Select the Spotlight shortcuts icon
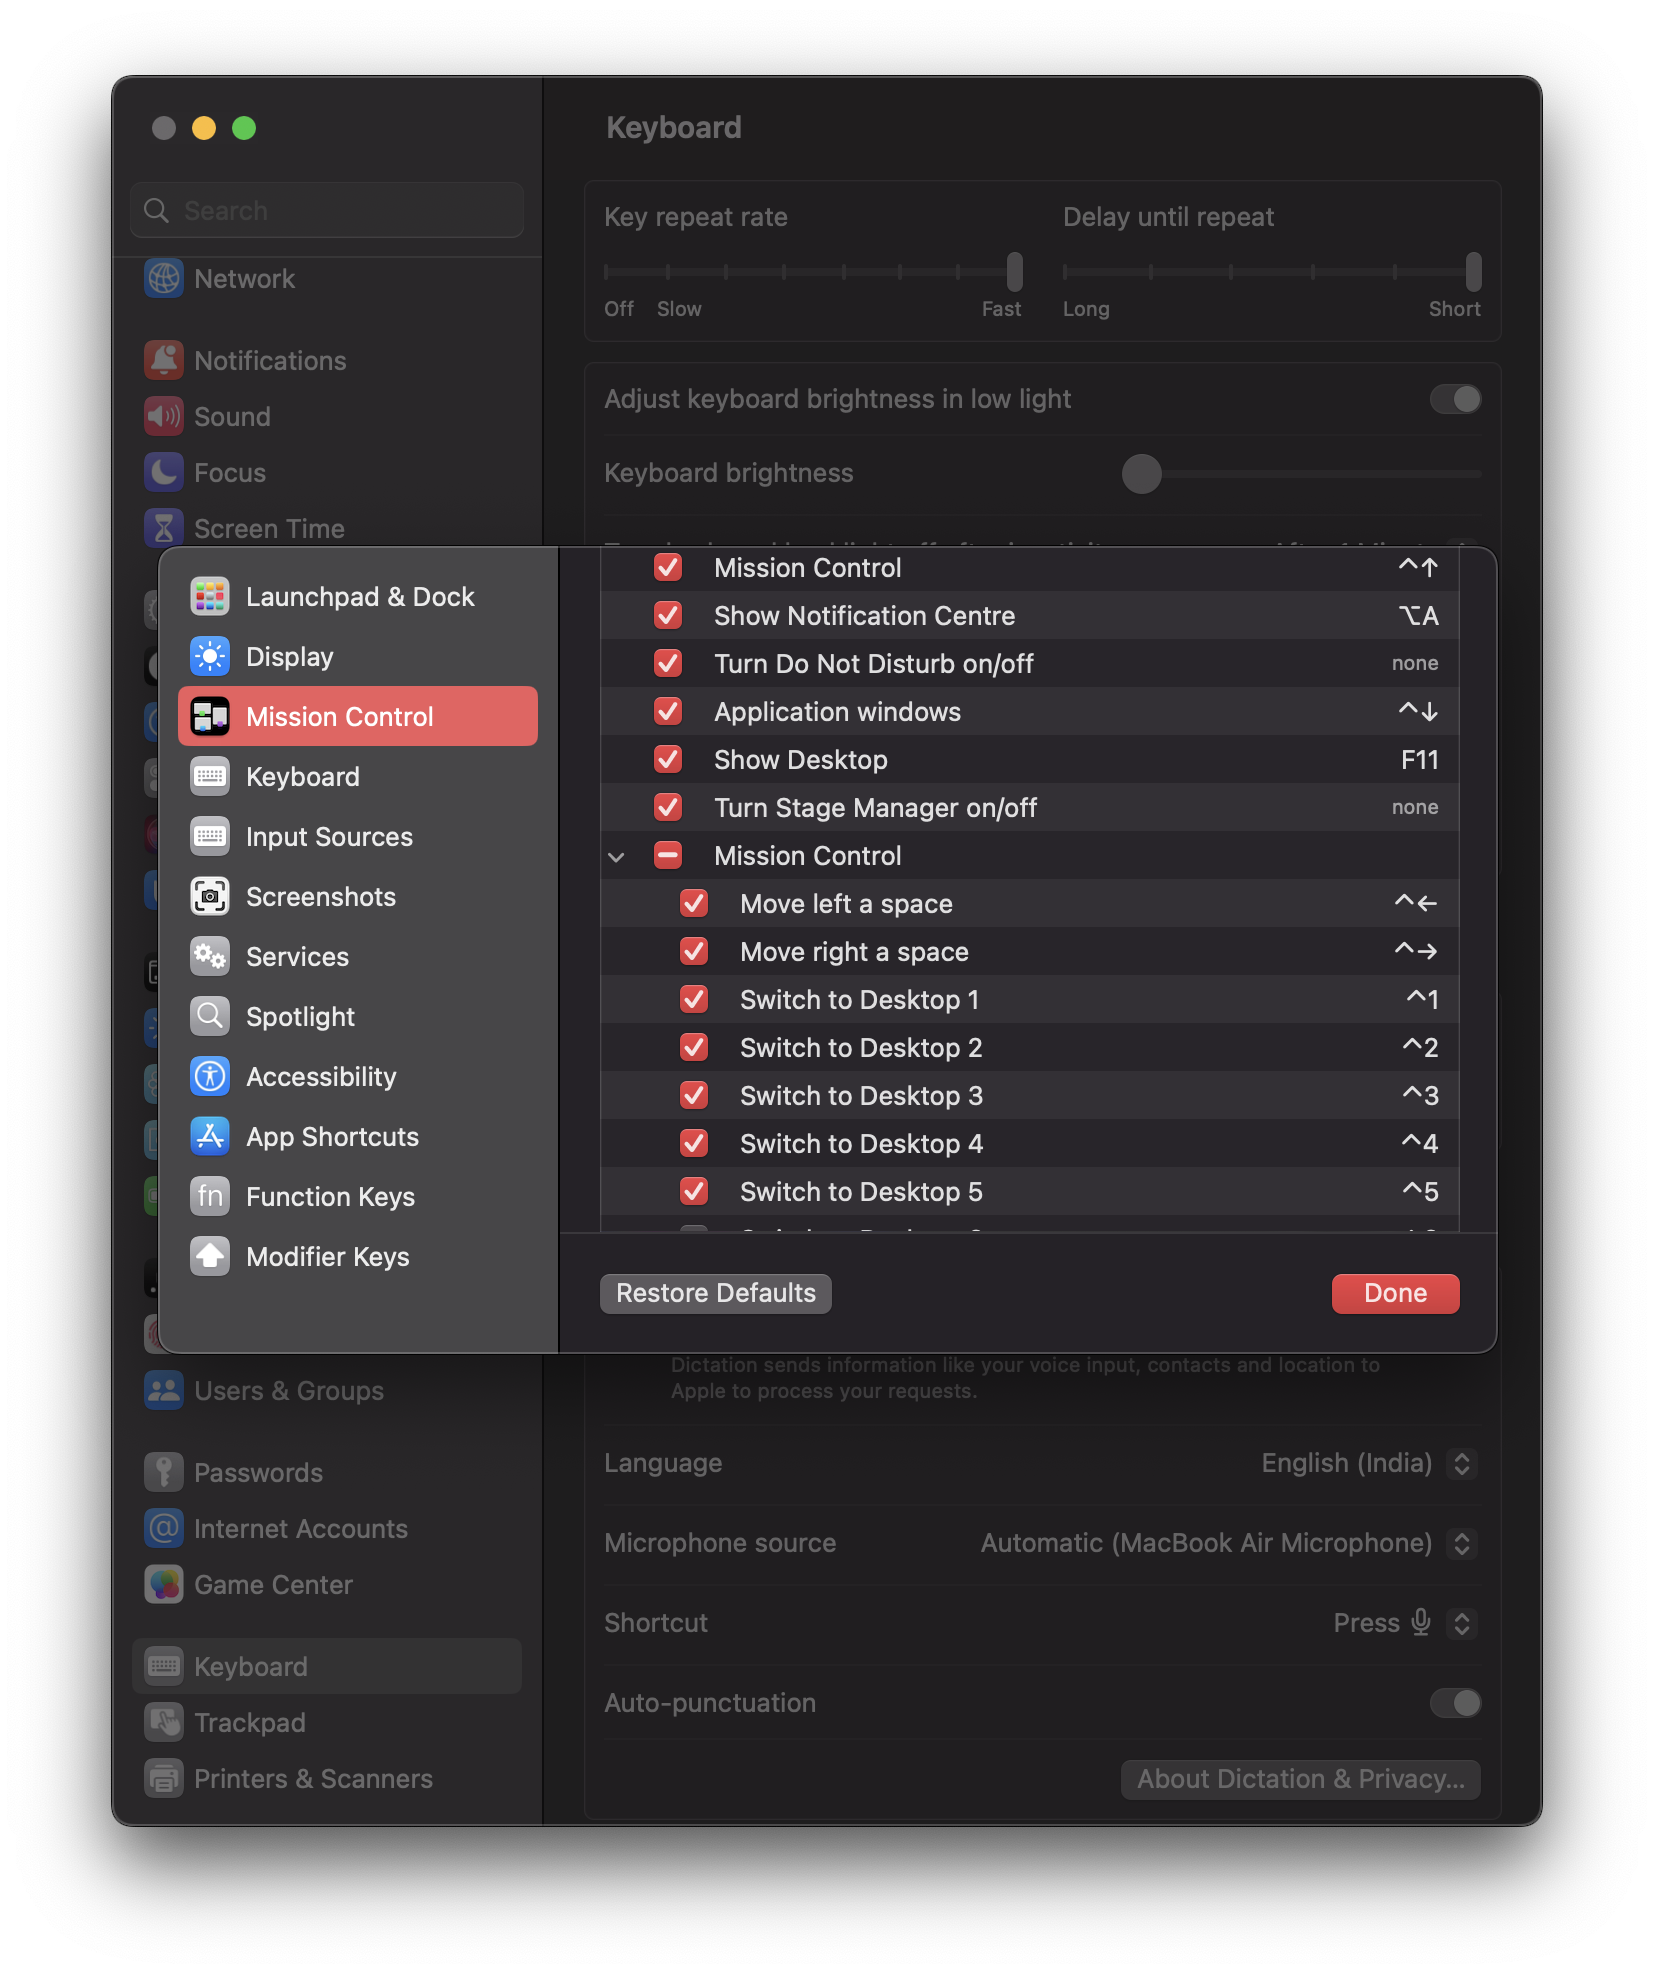The width and height of the screenshot is (1654, 1974). point(210,1016)
